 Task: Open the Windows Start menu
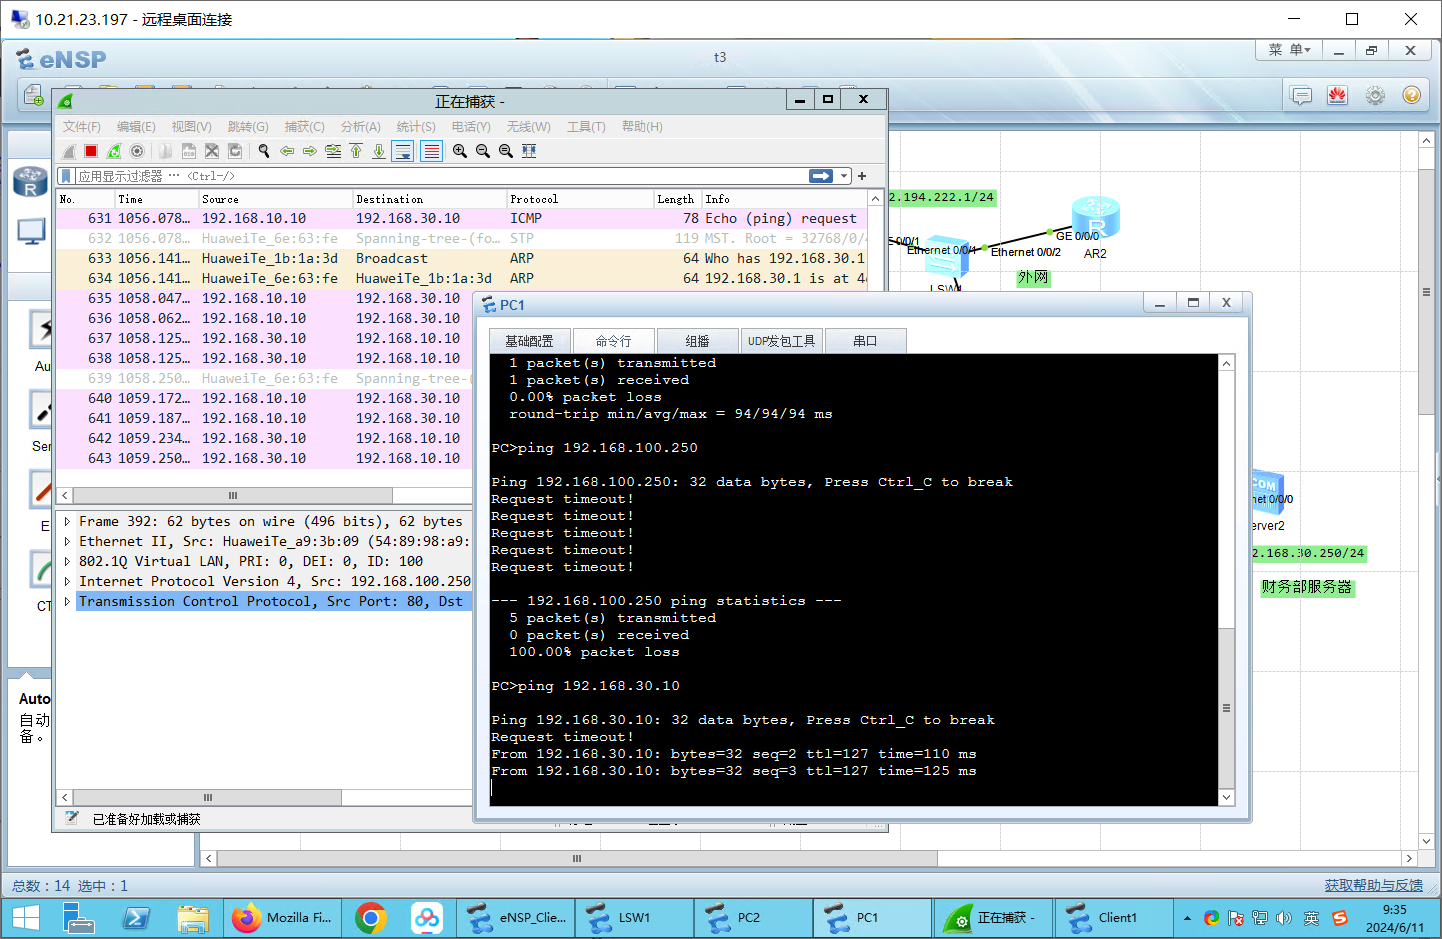[25, 918]
